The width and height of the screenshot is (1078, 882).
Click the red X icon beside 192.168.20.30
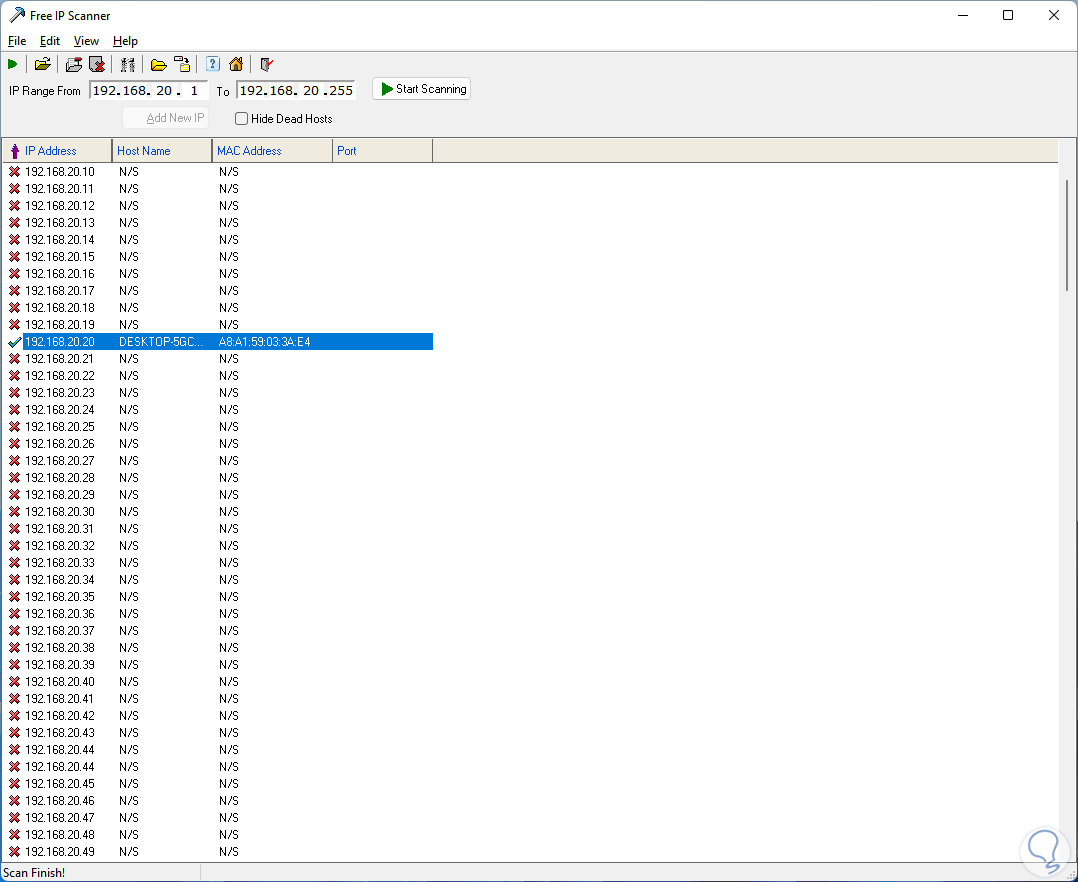pos(14,512)
